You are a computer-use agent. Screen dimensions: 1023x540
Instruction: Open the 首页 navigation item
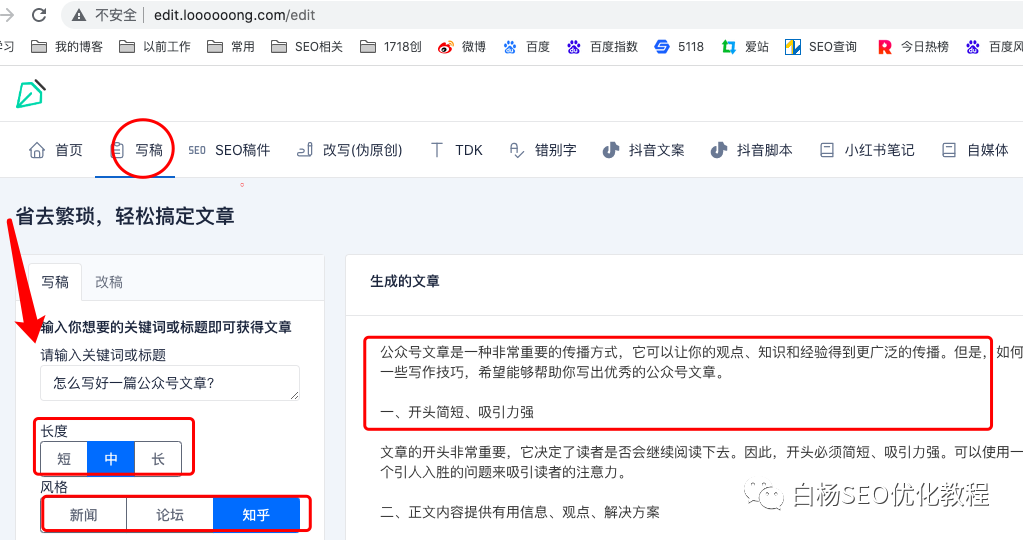coord(56,150)
